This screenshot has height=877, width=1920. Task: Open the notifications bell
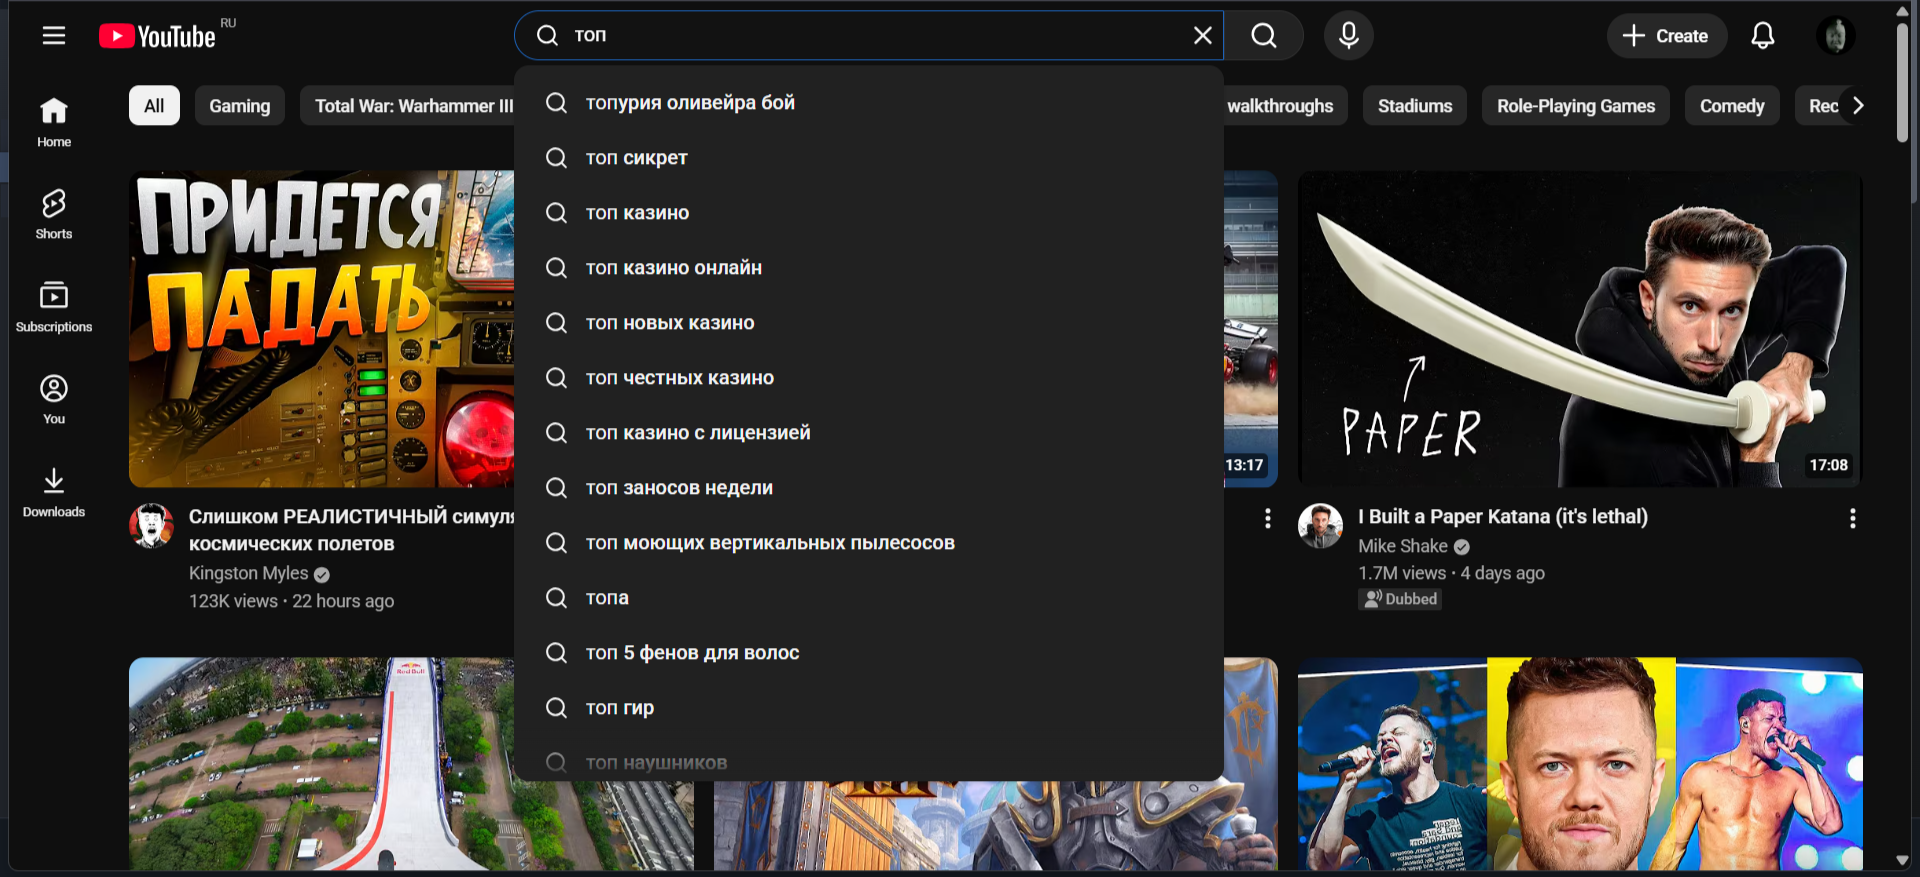1763,36
